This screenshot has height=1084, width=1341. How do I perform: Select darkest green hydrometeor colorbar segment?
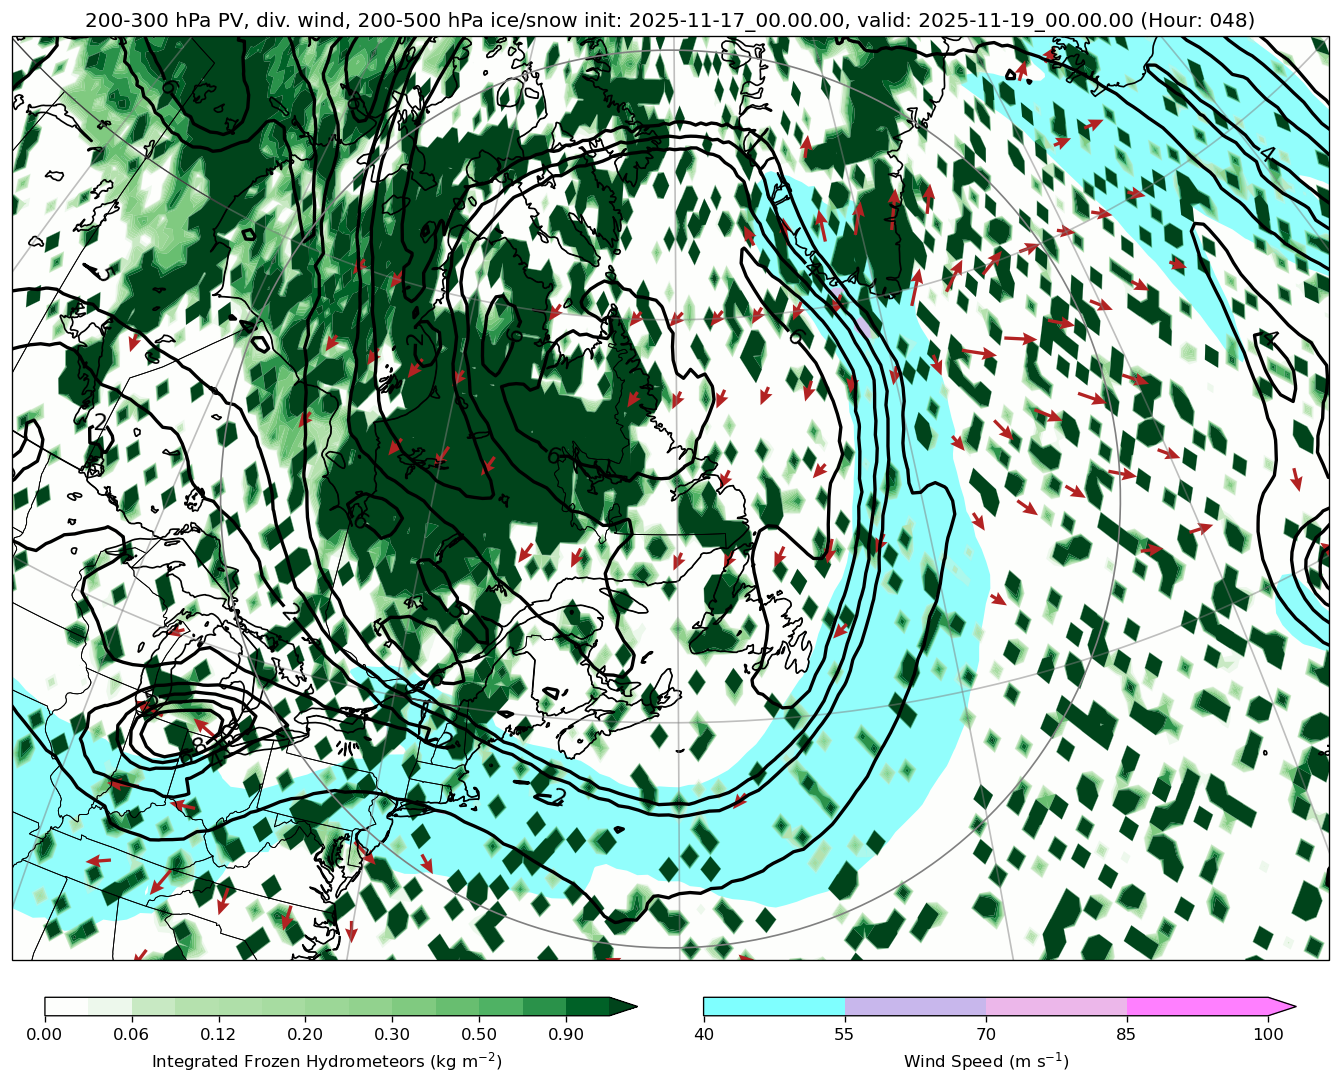pos(587,1006)
